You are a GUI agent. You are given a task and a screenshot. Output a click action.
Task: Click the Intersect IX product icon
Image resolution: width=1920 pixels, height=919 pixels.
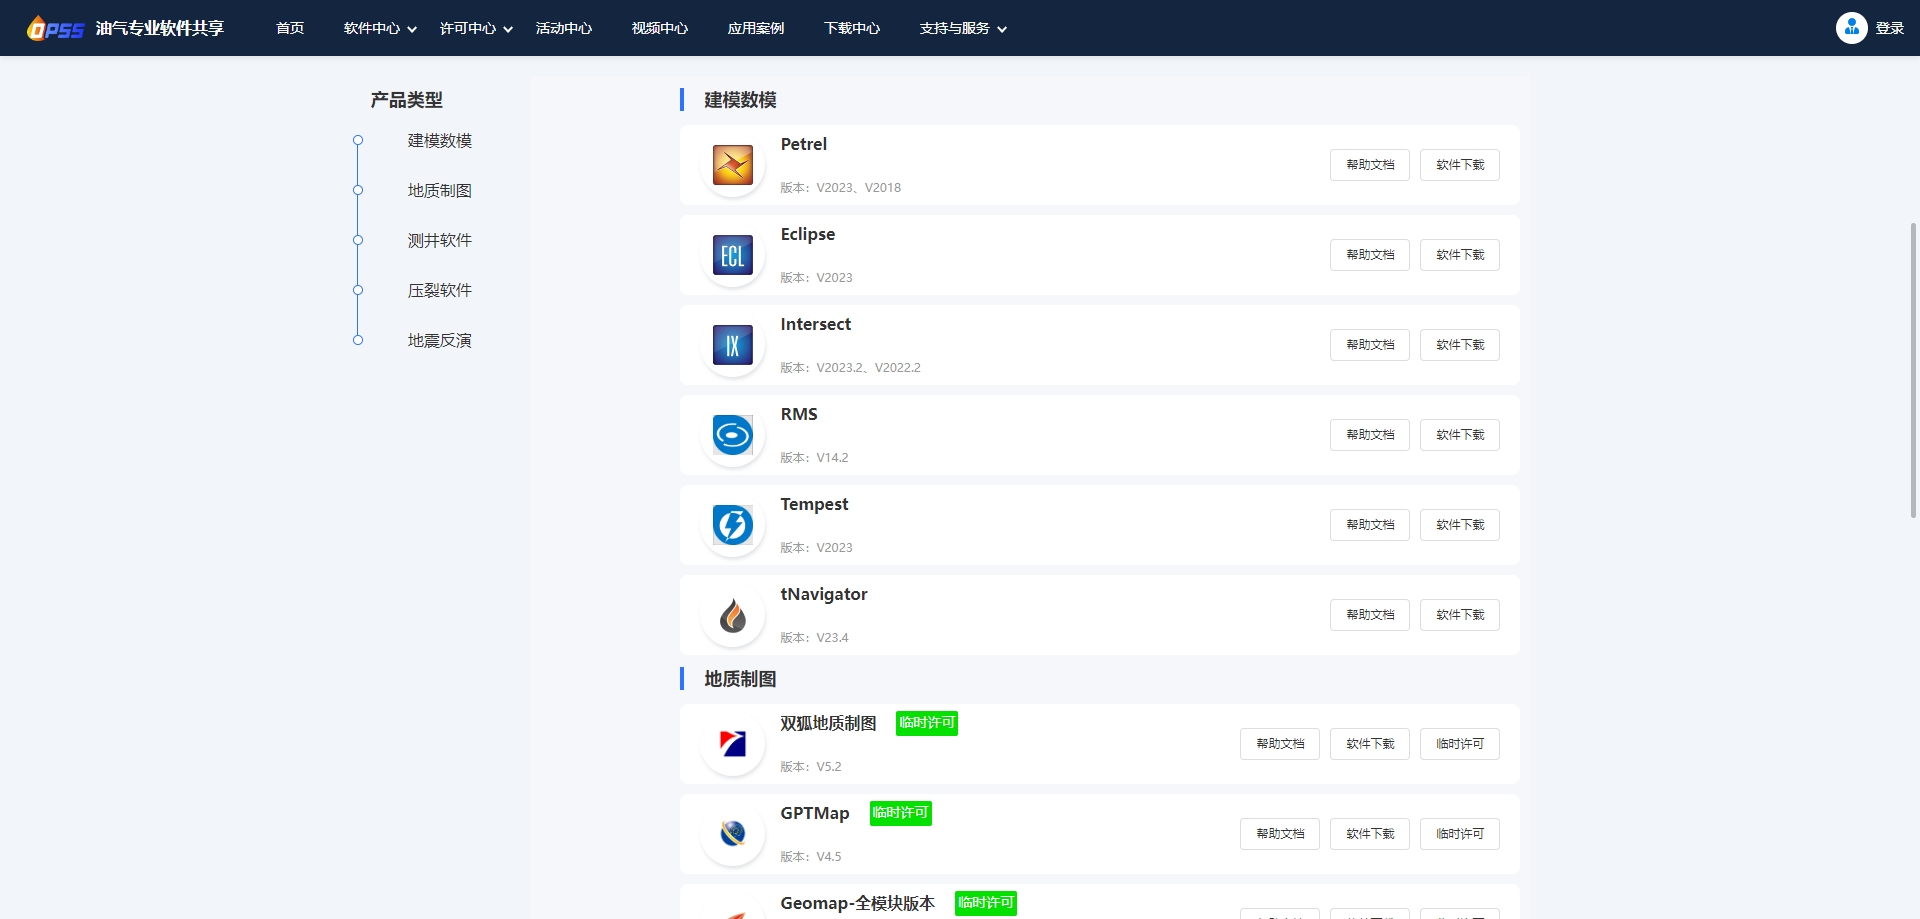(x=733, y=345)
